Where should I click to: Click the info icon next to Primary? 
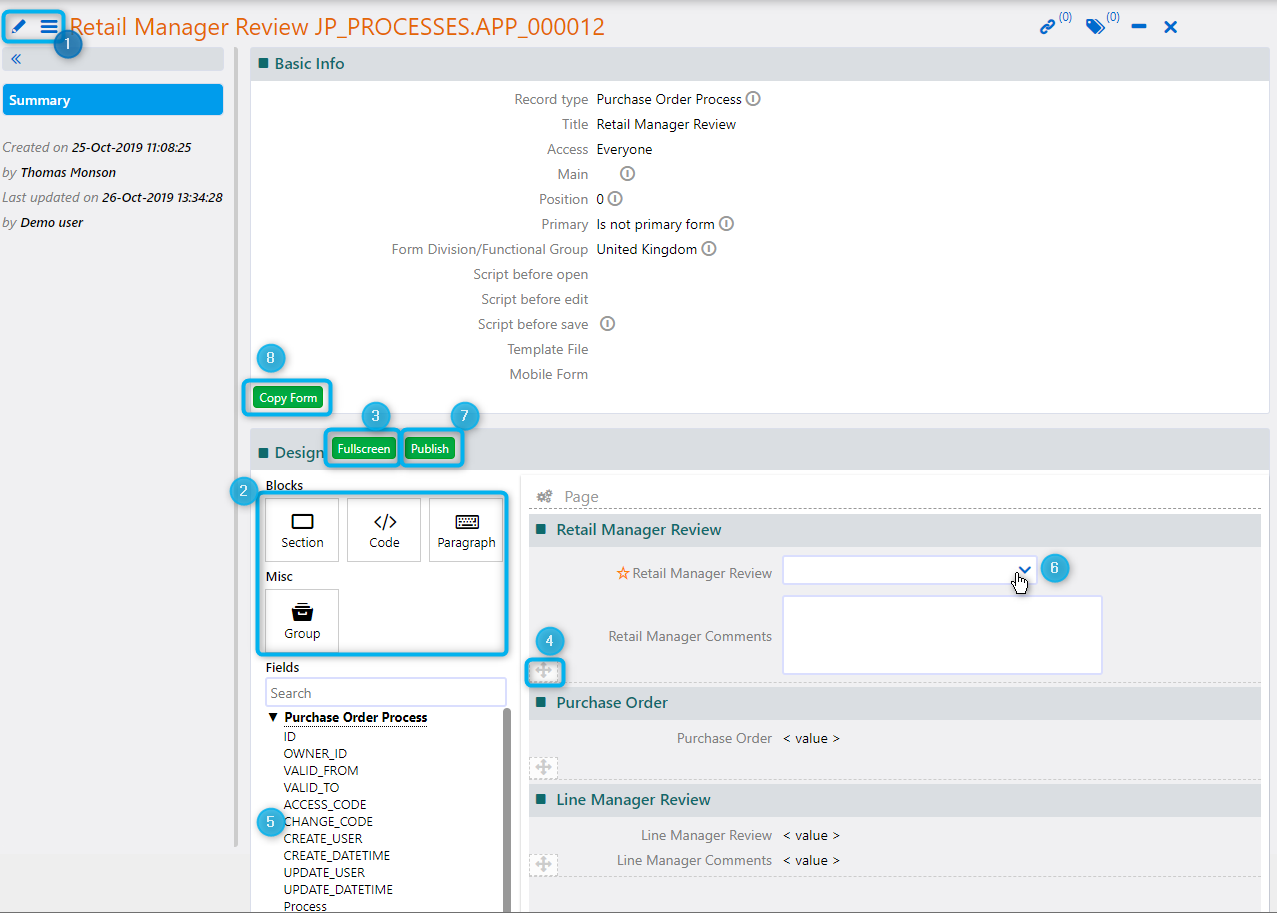(x=727, y=224)
